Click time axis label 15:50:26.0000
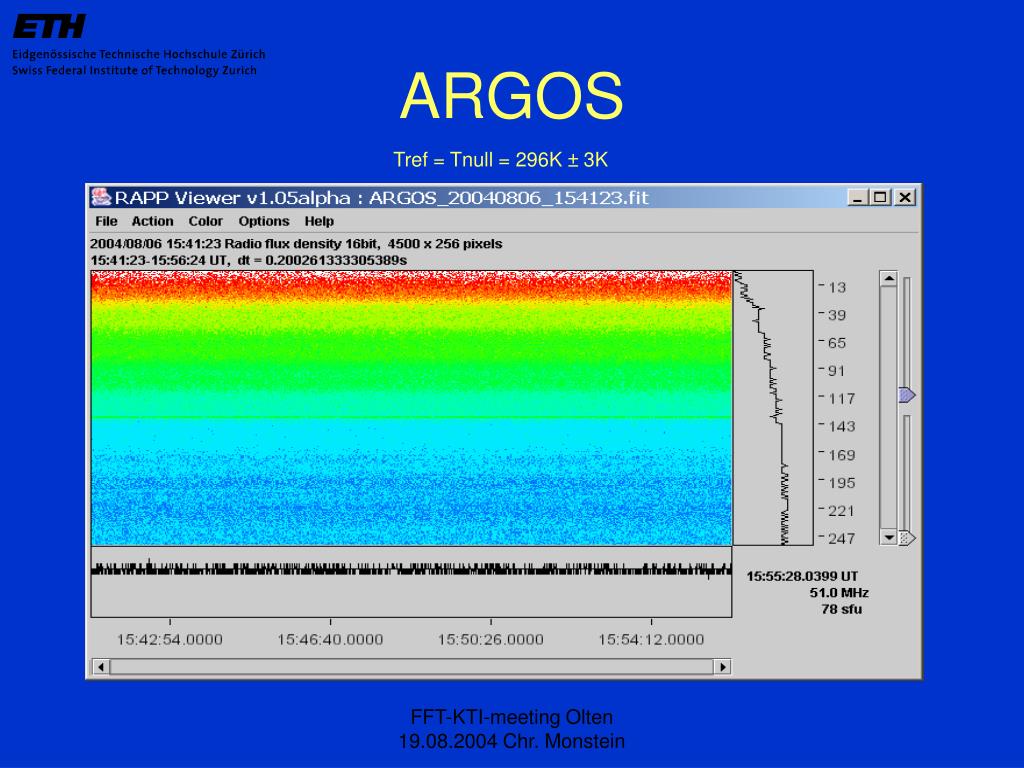The width and height of the screenshot is (1024, 768). tap(490, 640)
